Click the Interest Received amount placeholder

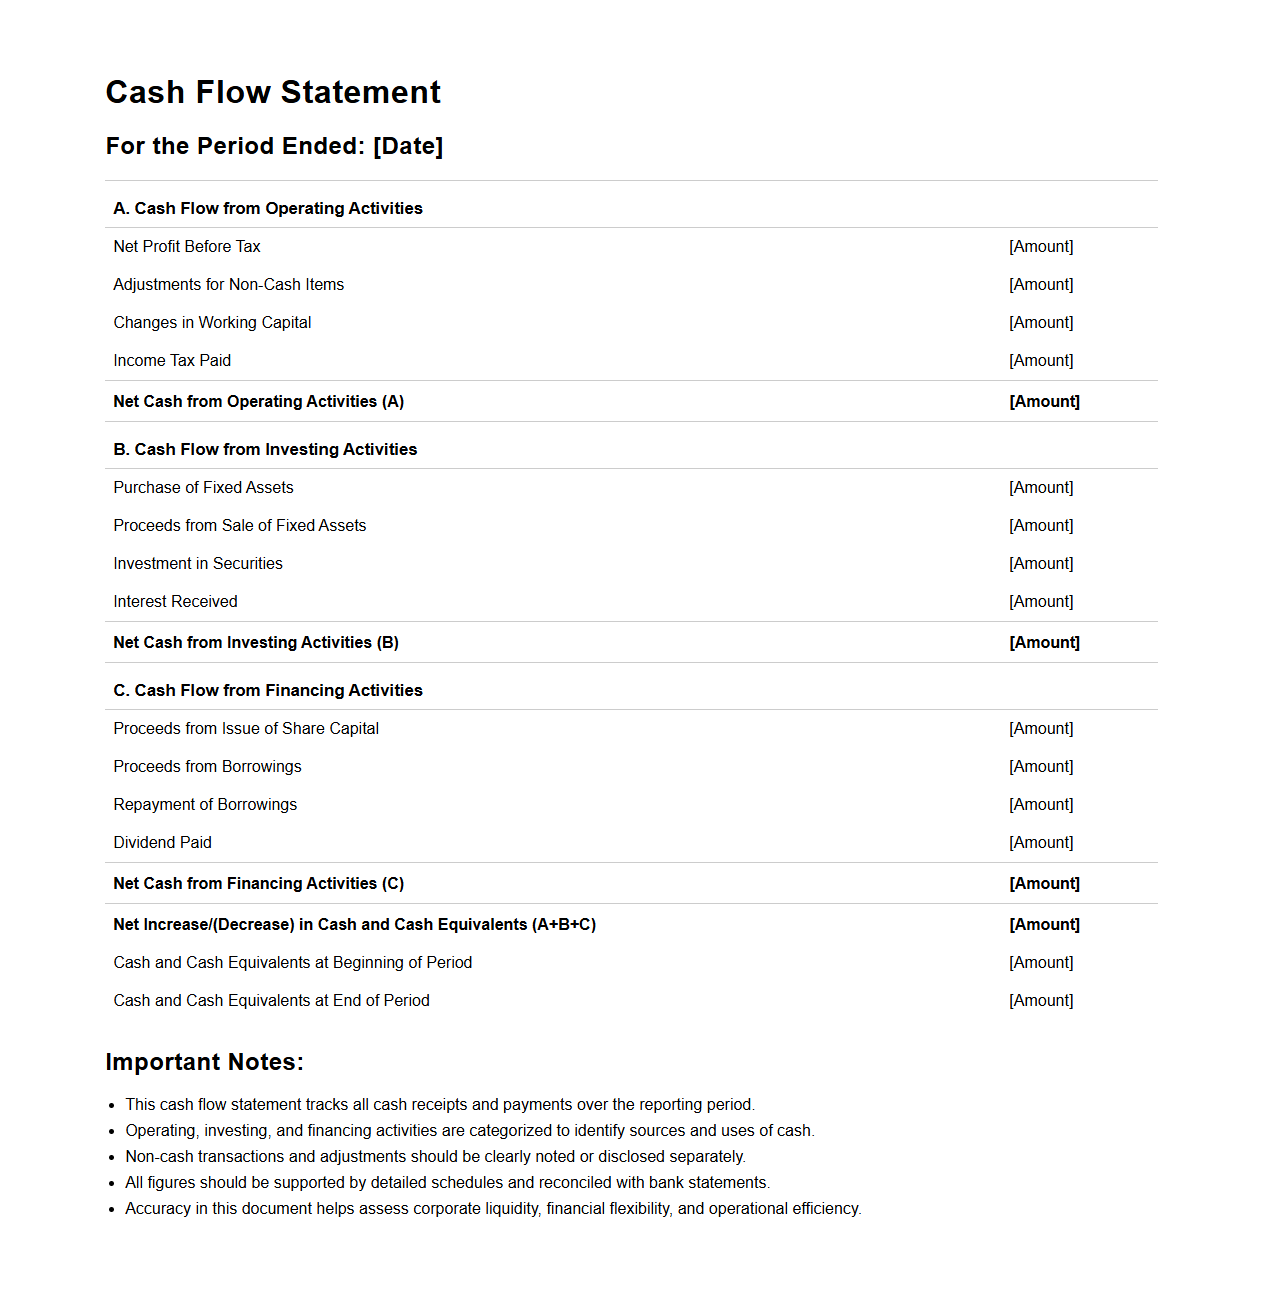coord(1041,601)
